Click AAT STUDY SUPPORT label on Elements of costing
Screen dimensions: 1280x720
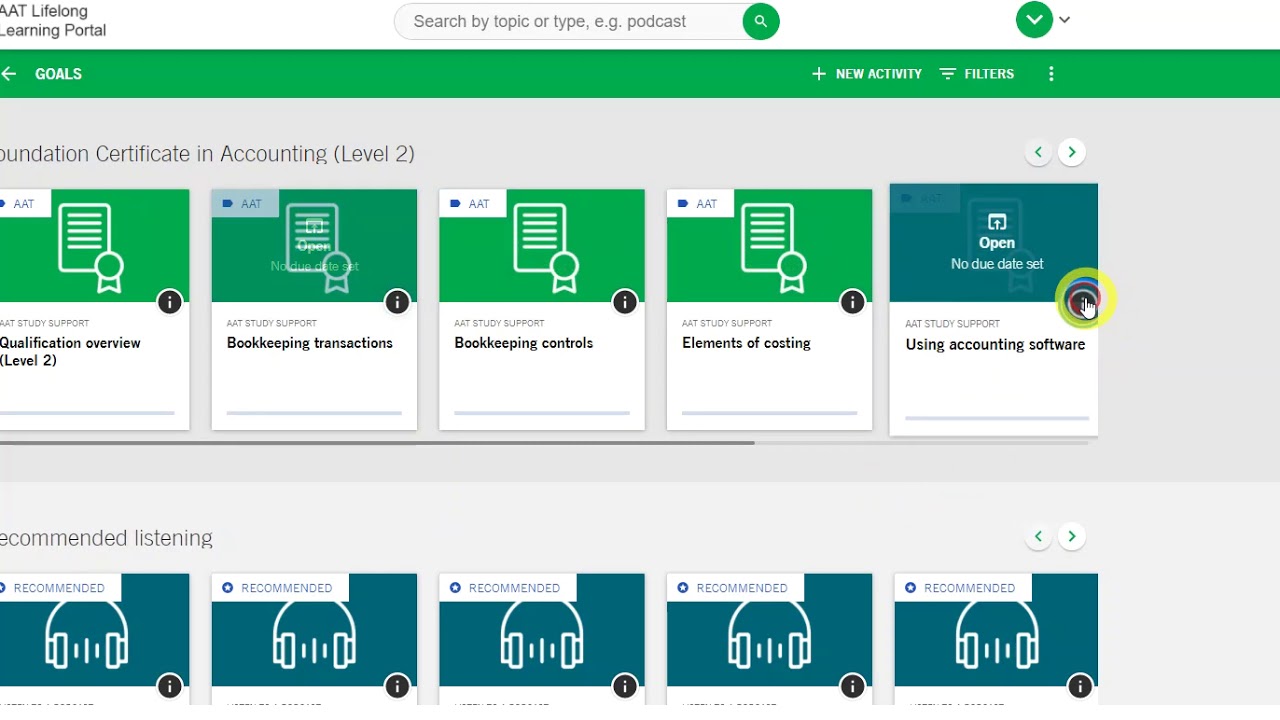(x=727, y=324)
